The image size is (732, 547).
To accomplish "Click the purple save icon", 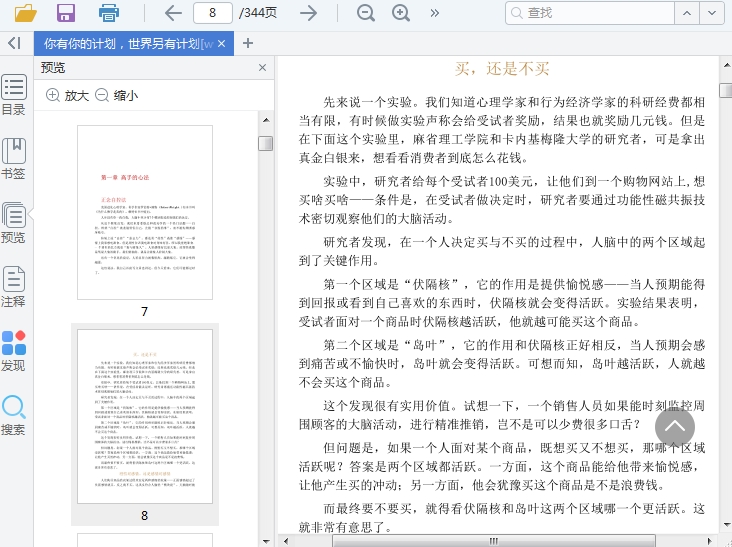I will coord(66,13).
